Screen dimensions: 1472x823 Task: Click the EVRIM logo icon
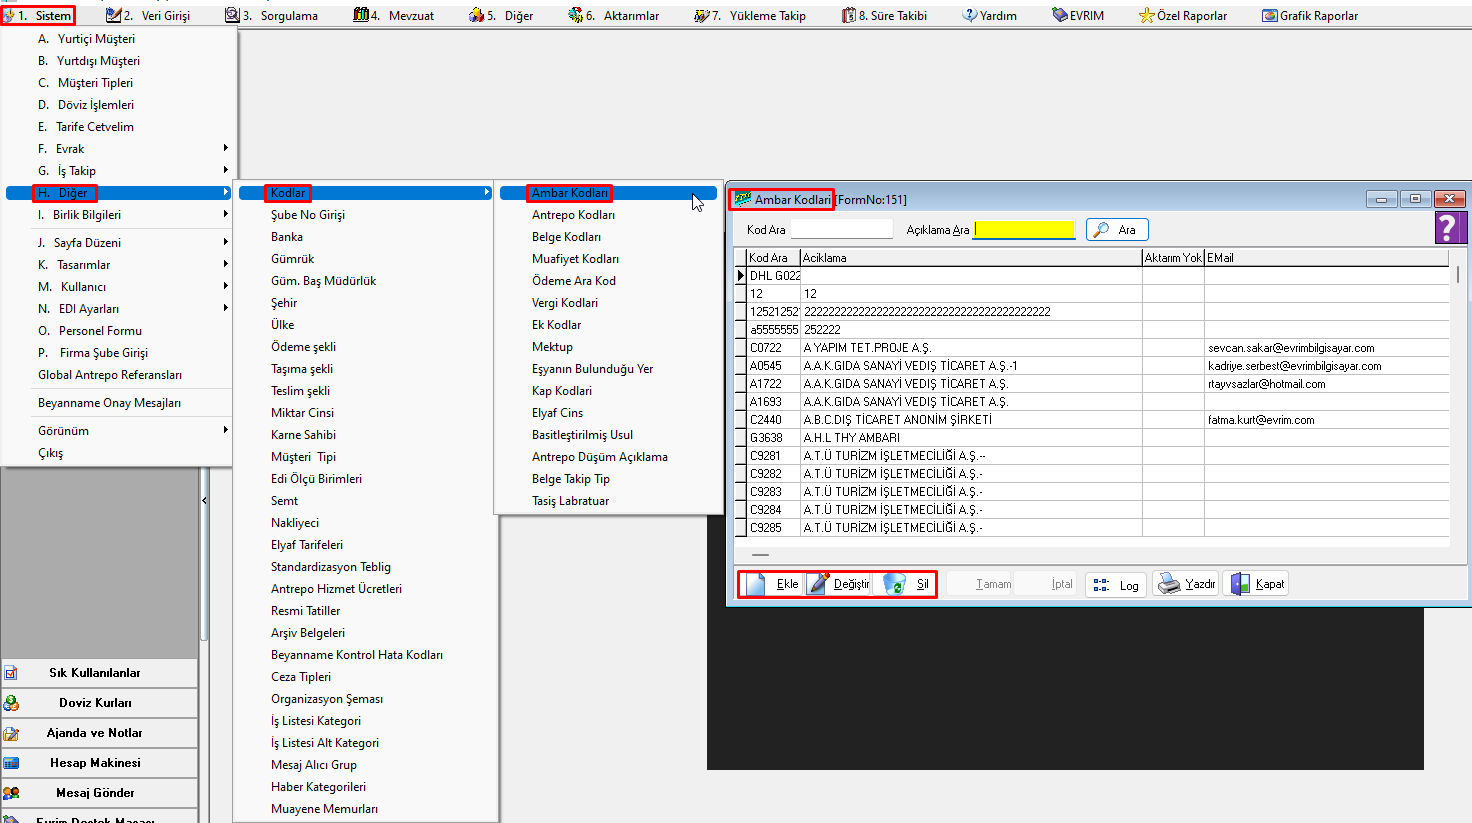[x=1060, y=15]
